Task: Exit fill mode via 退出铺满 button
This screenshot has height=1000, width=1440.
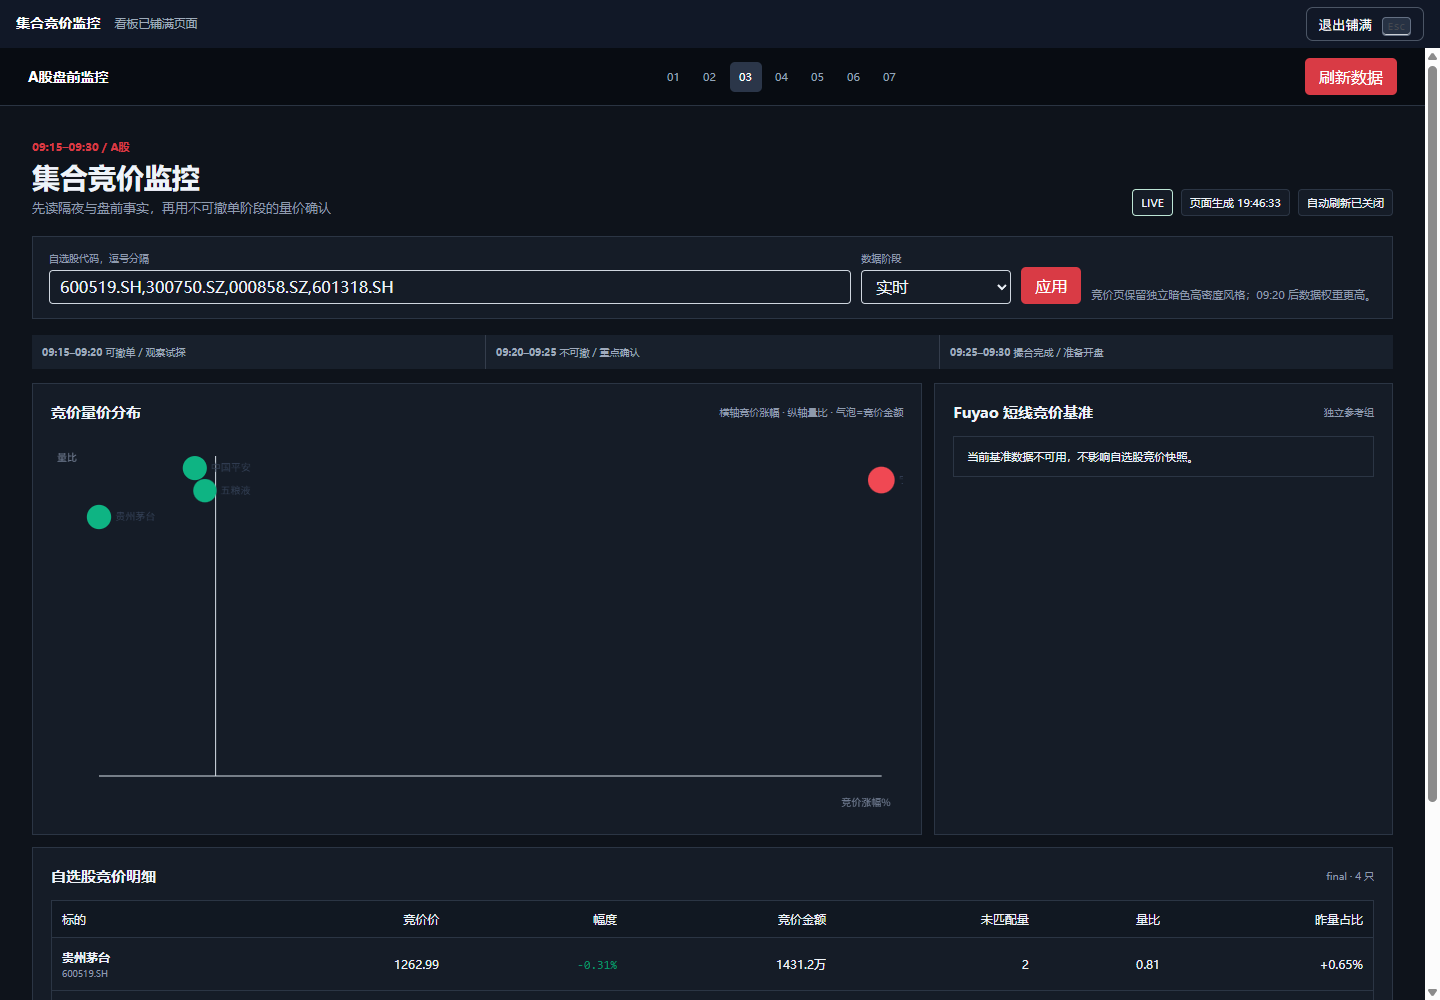Action: pyautogui.click(x=1364, y=25)
